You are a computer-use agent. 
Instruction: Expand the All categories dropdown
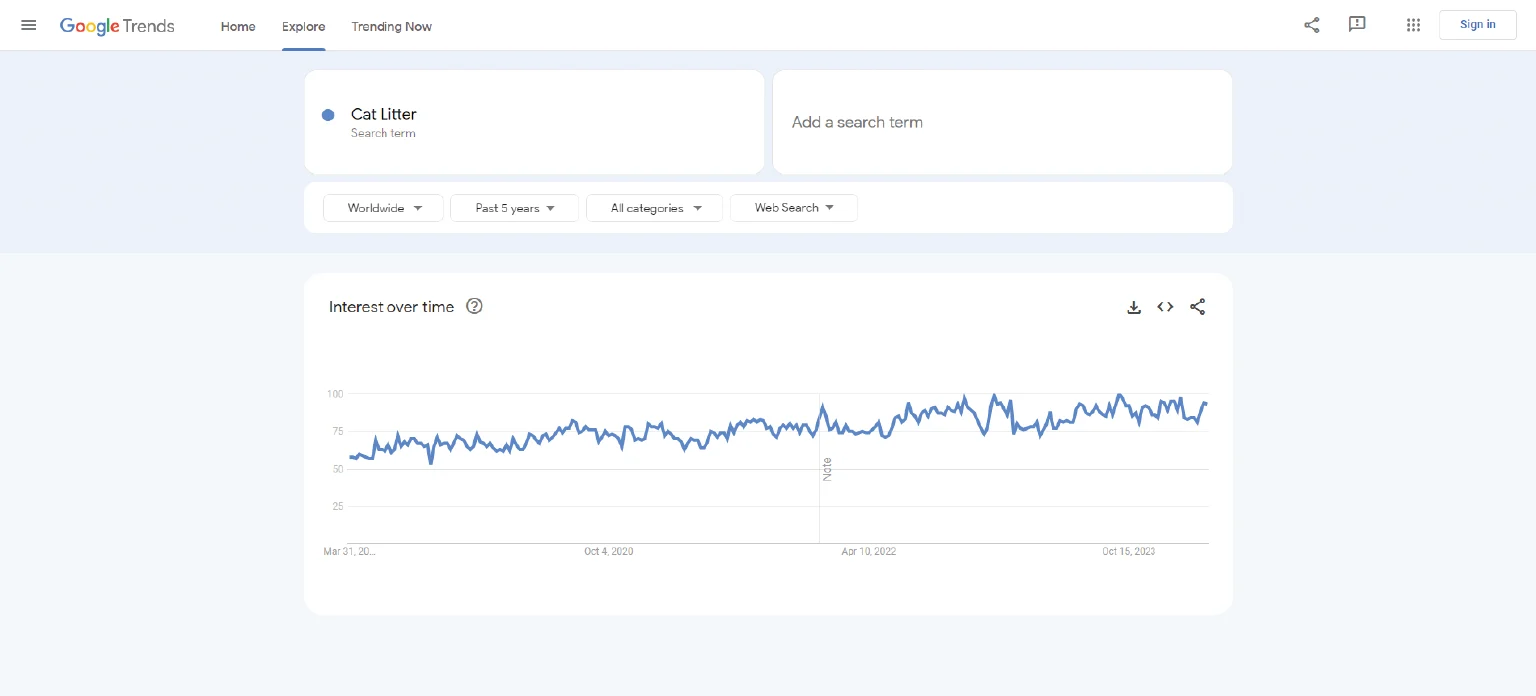click(x=654, y=208)
